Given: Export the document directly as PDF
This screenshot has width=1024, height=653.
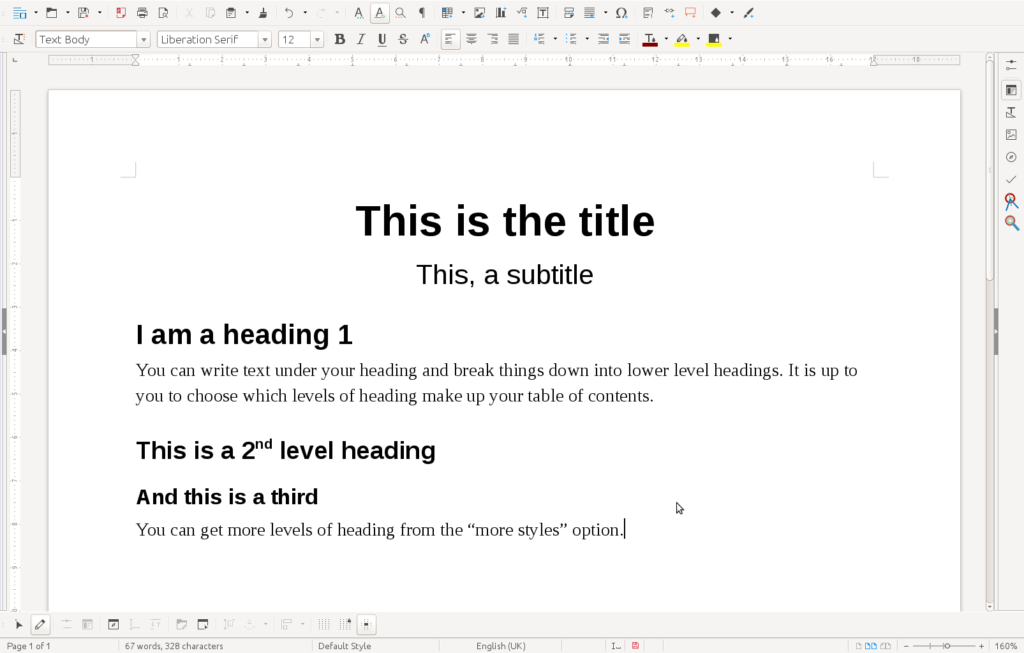Looking at the screenshot, I should coord(121,13).
